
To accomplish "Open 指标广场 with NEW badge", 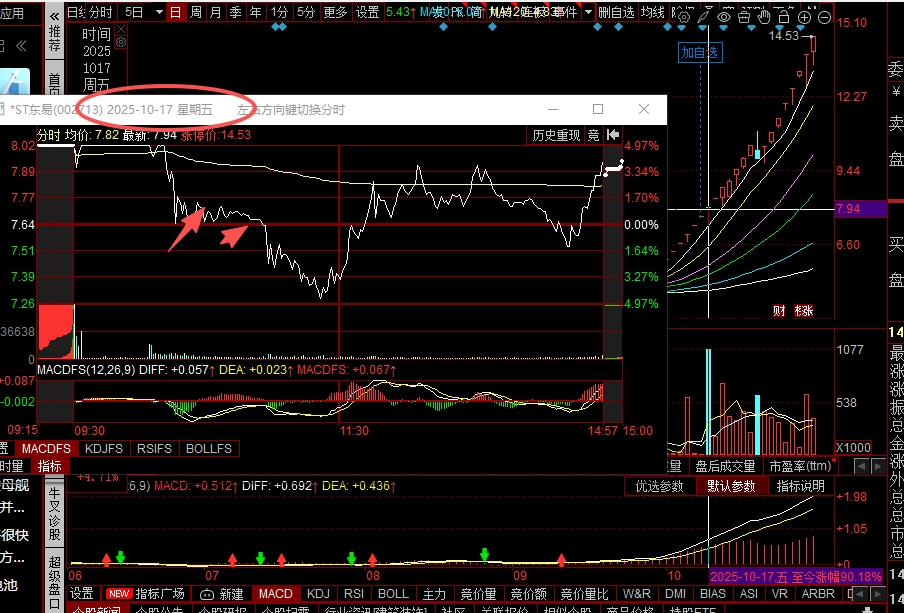I will coord(145,593).
